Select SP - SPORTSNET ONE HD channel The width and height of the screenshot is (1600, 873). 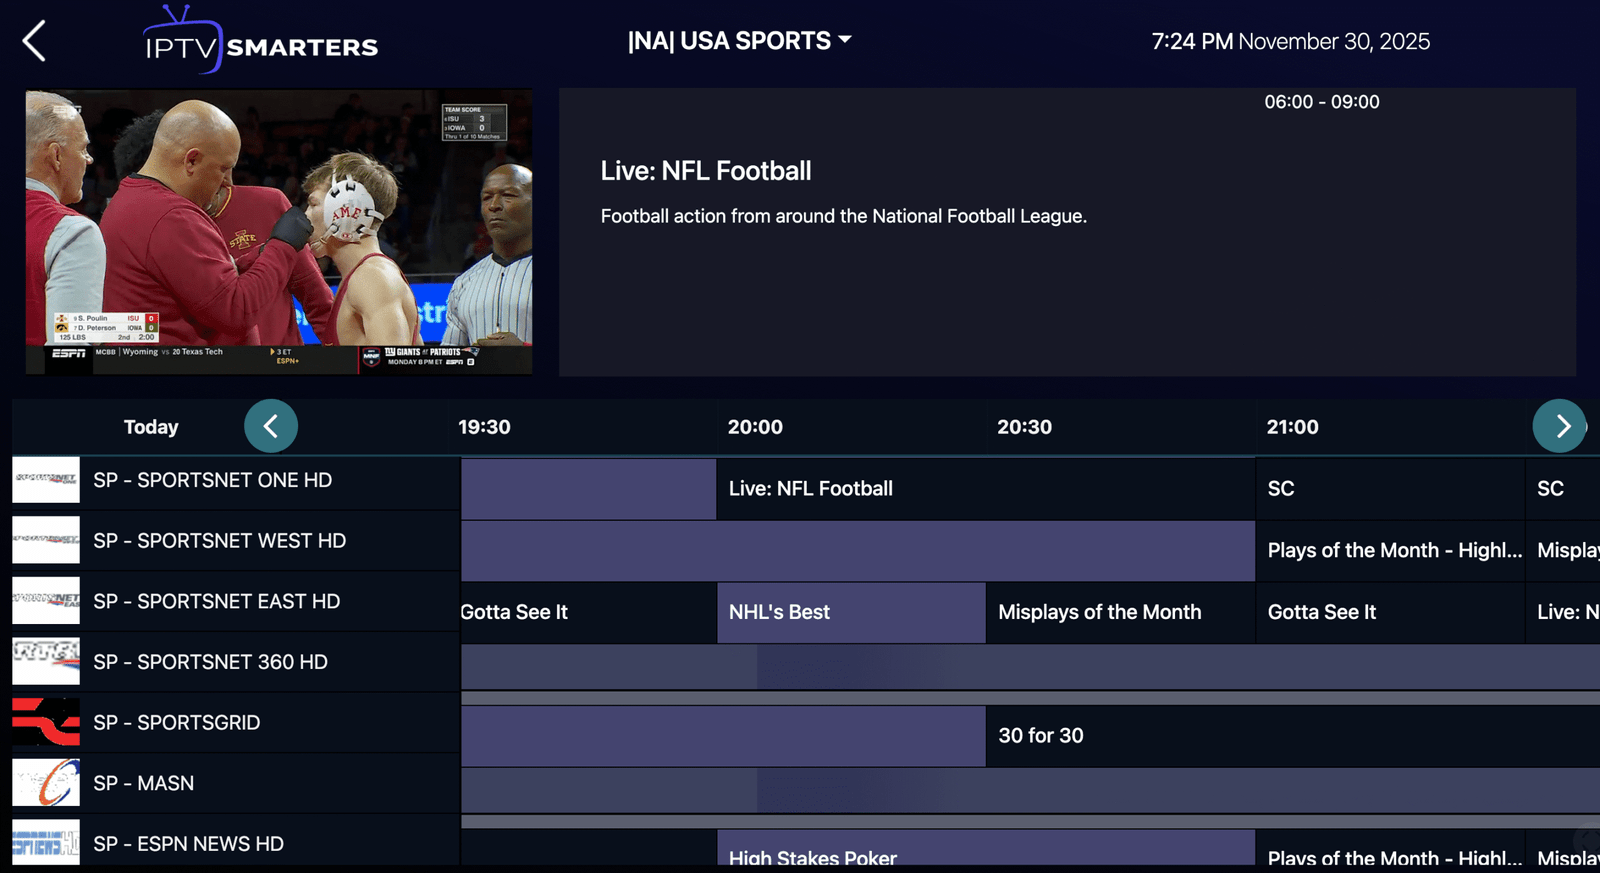[x=212, y=480]
